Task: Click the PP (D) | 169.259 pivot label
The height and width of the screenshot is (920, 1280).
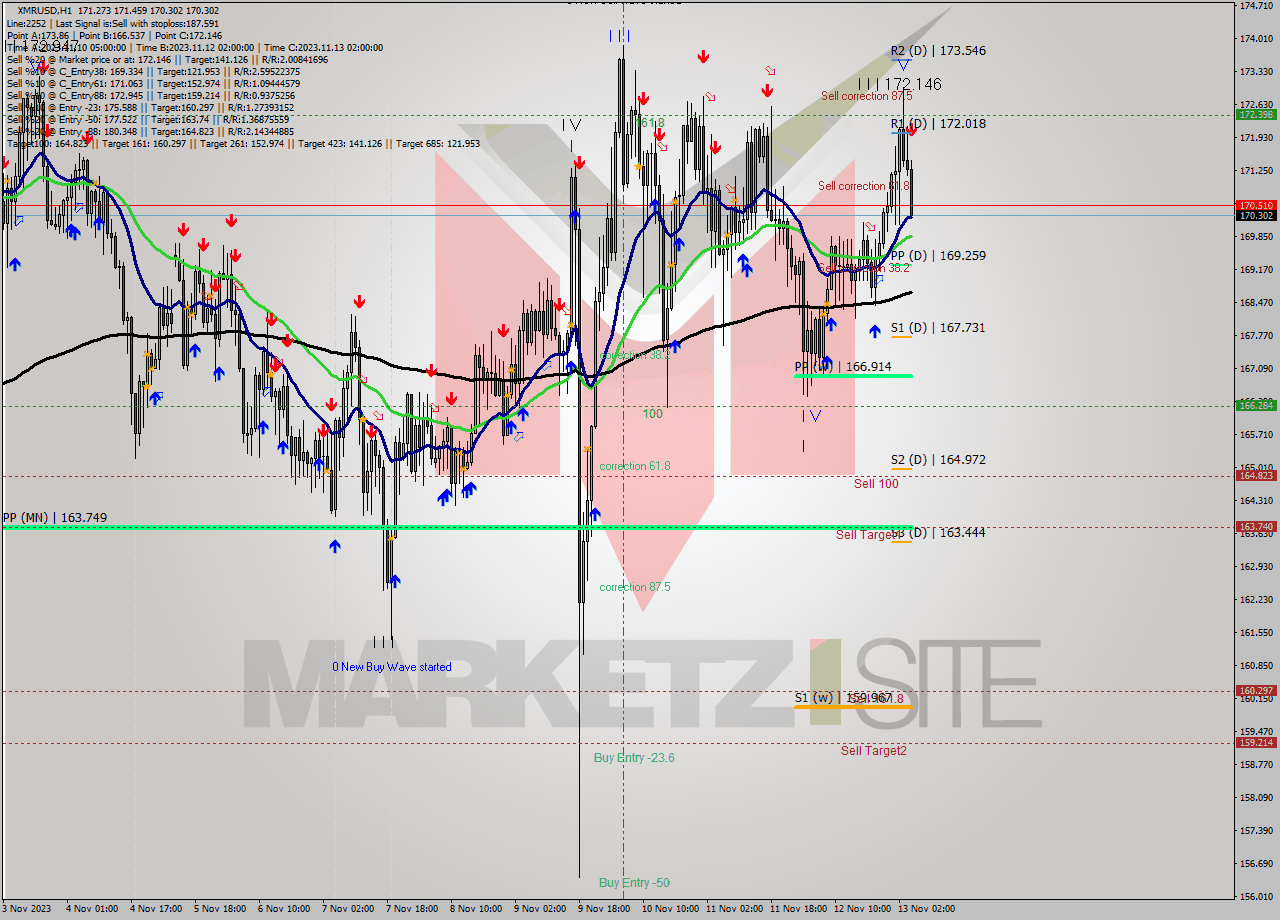Action: coord(938,256)
